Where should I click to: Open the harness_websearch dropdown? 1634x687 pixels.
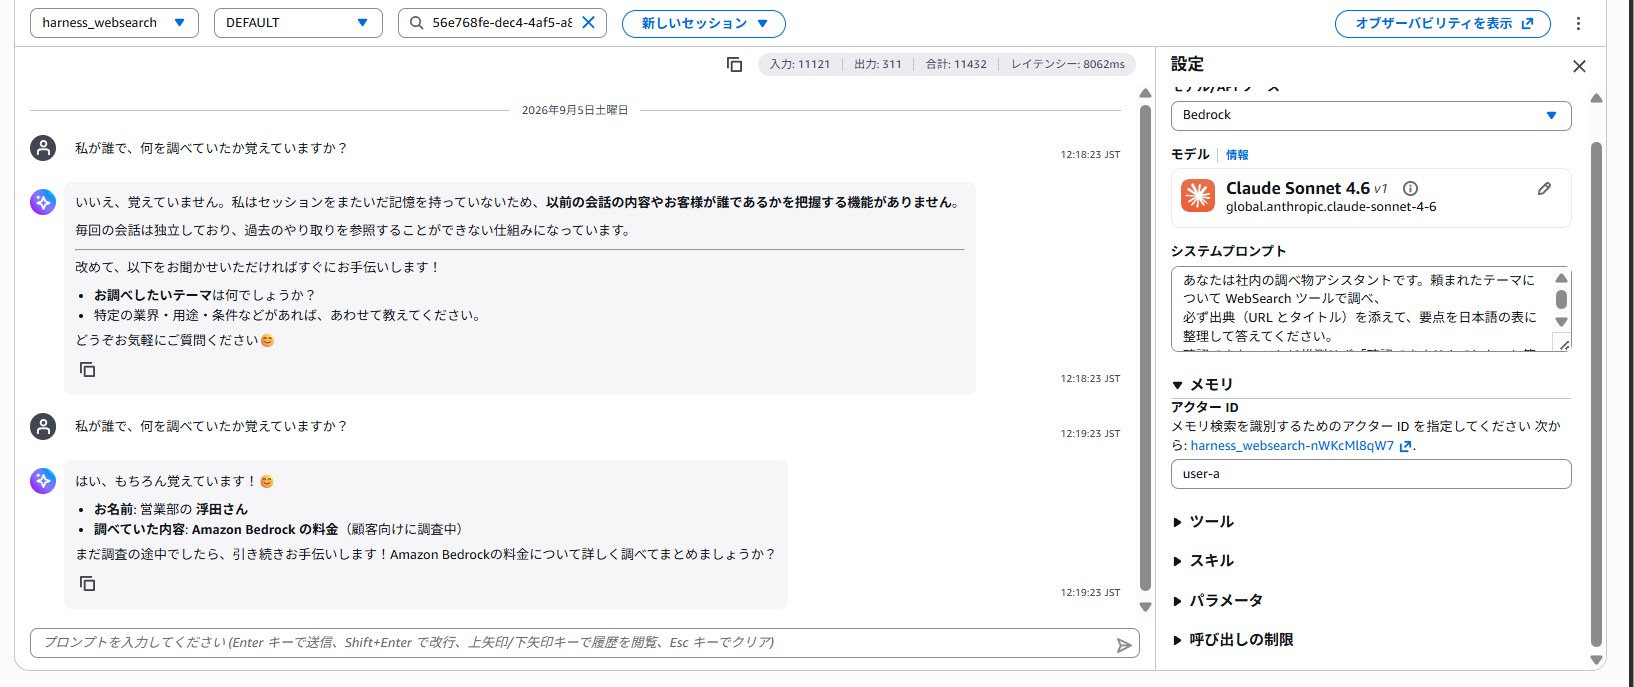pyautogui.click(x=114, y=23)
